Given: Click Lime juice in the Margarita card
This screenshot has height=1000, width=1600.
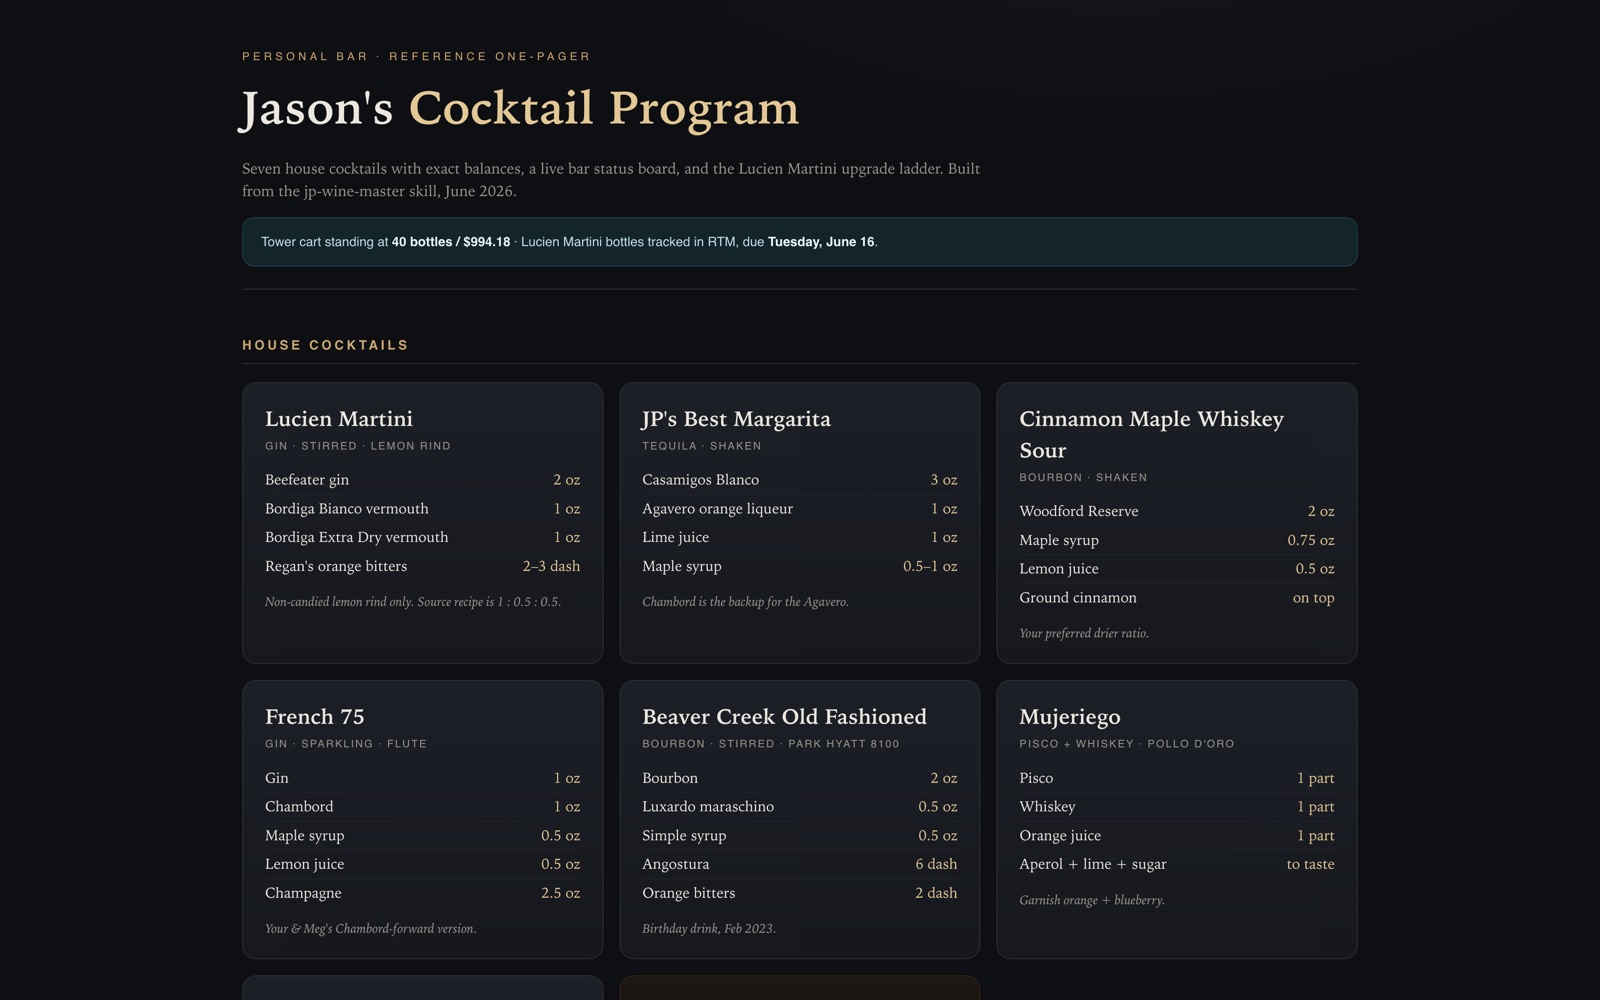Looking at the screenshot, I should pos(675,537).
